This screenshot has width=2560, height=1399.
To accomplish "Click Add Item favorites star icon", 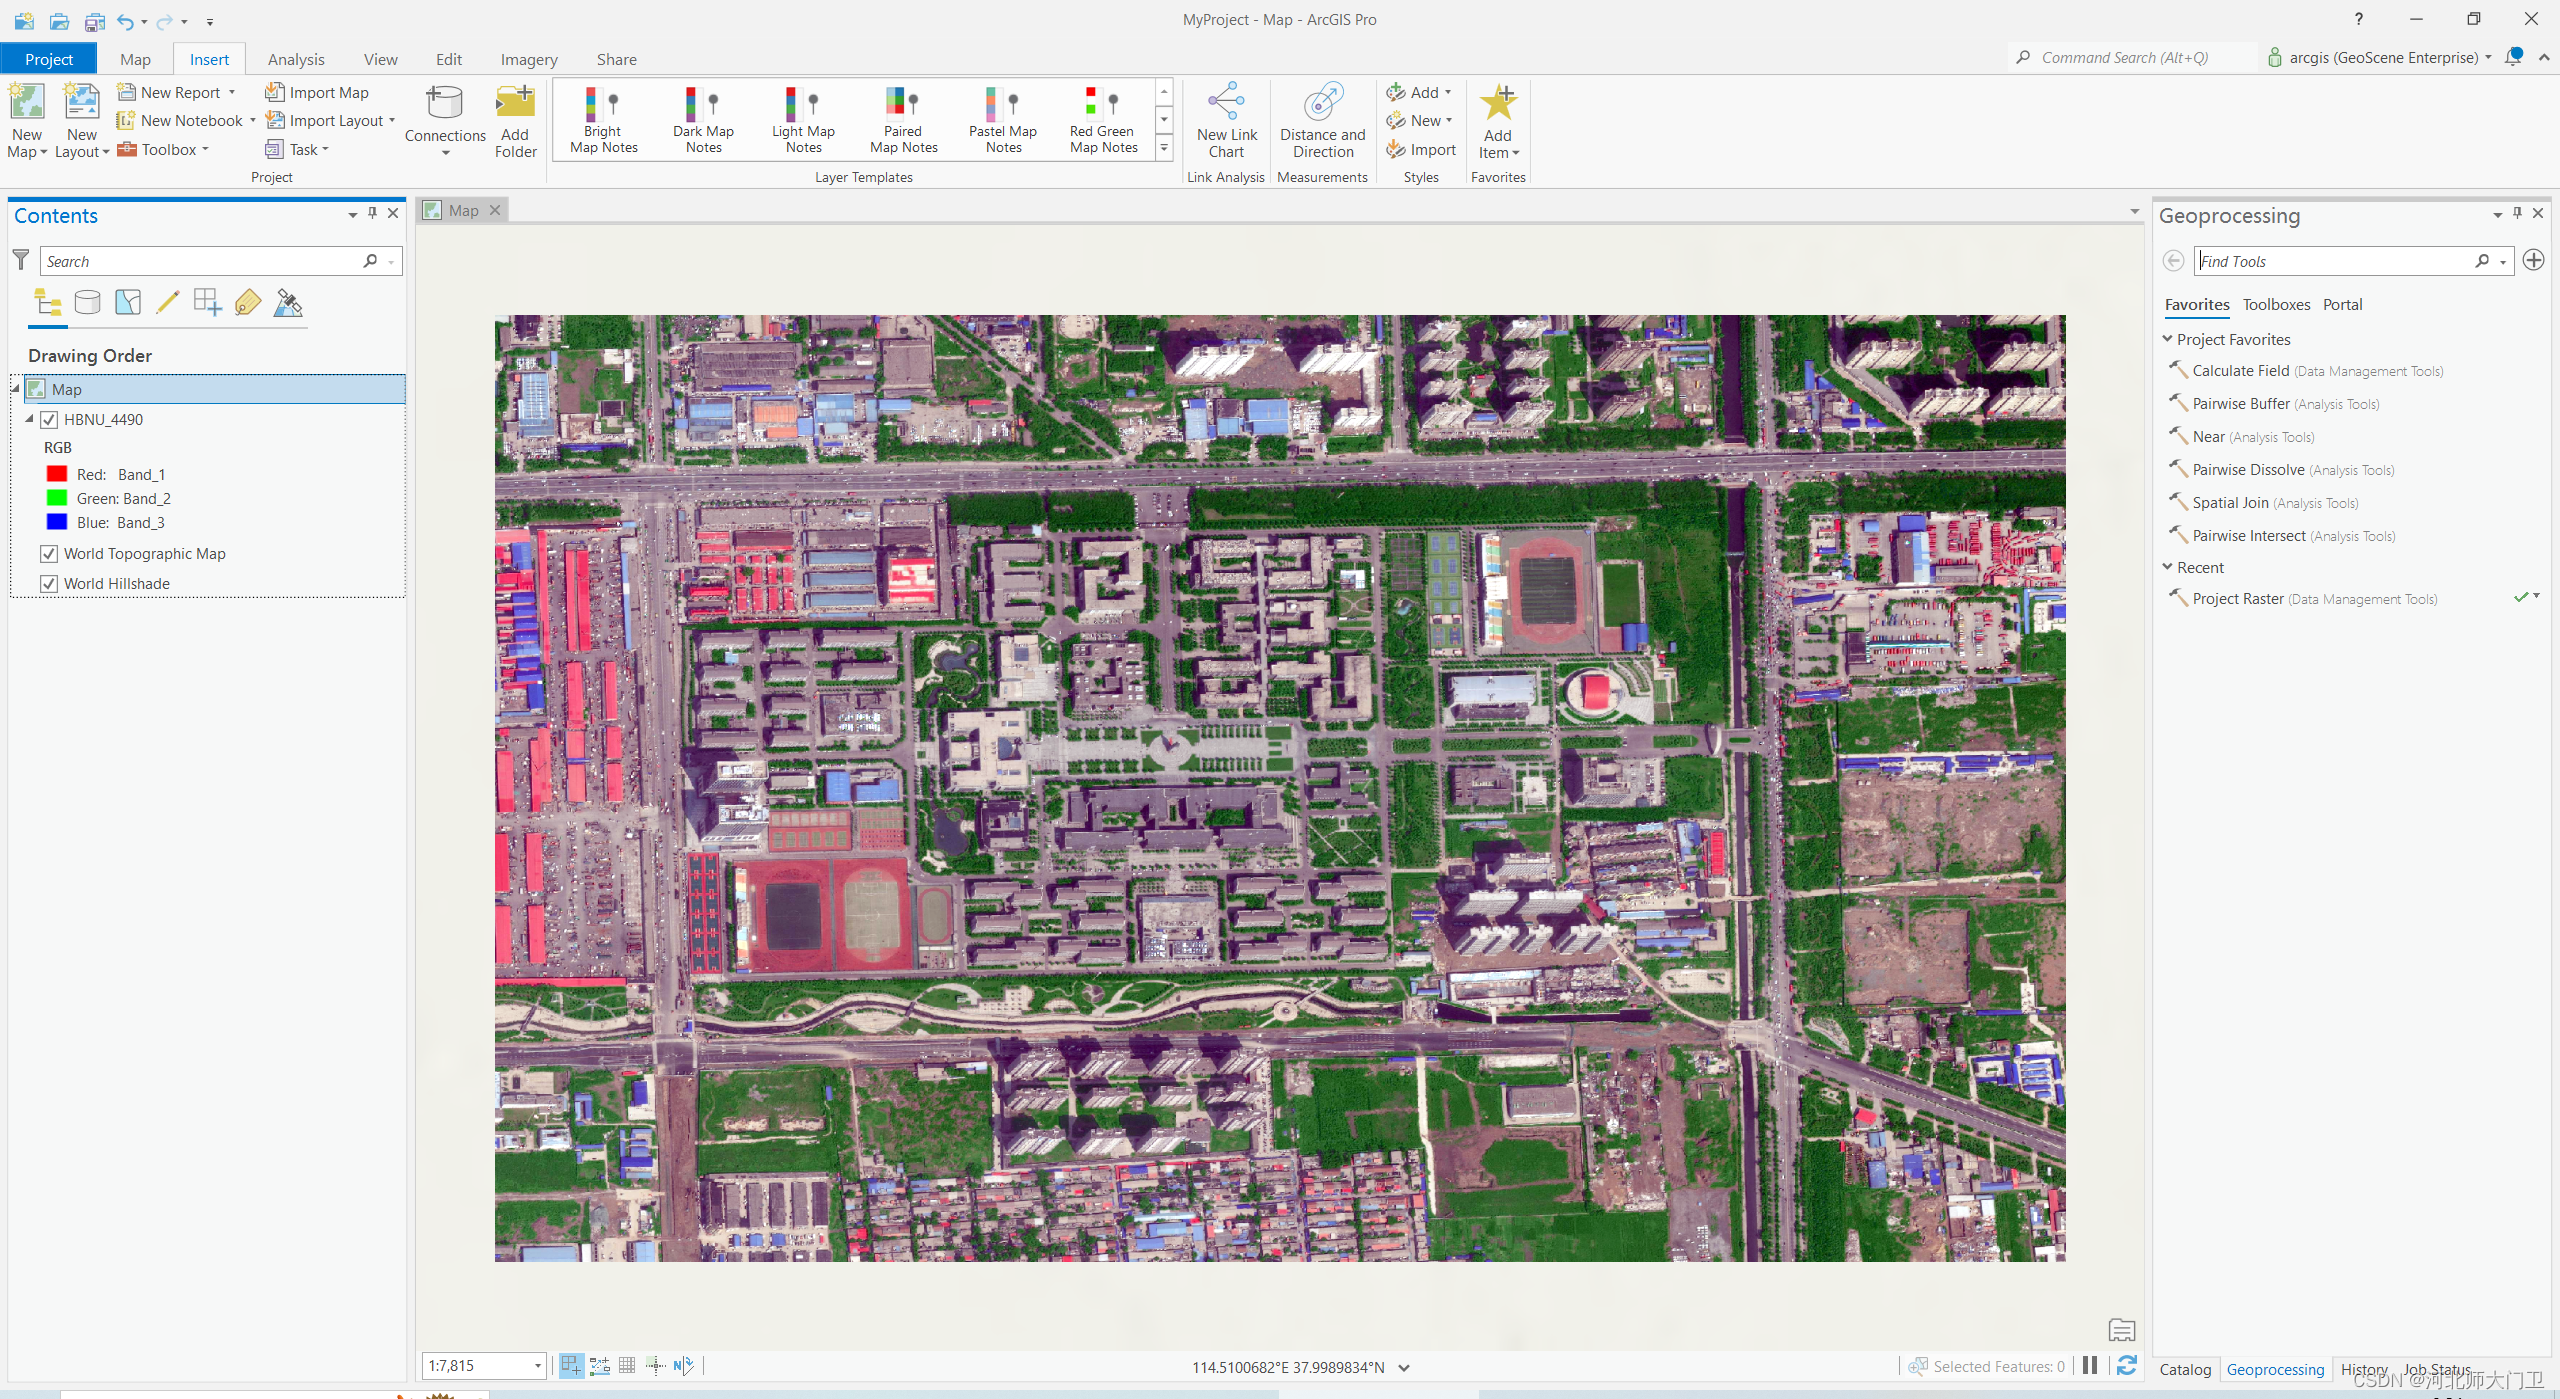I will 1498,103.
